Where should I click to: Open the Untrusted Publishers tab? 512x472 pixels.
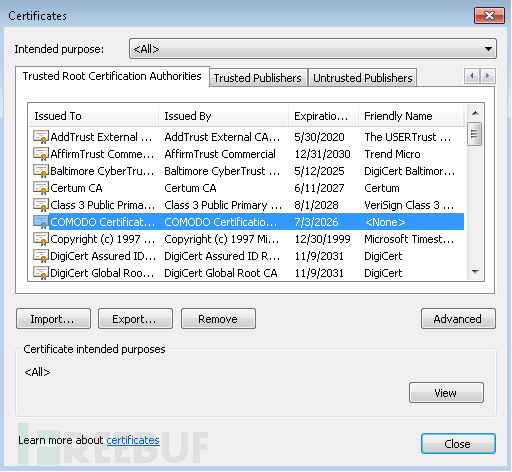pos(363,78)
